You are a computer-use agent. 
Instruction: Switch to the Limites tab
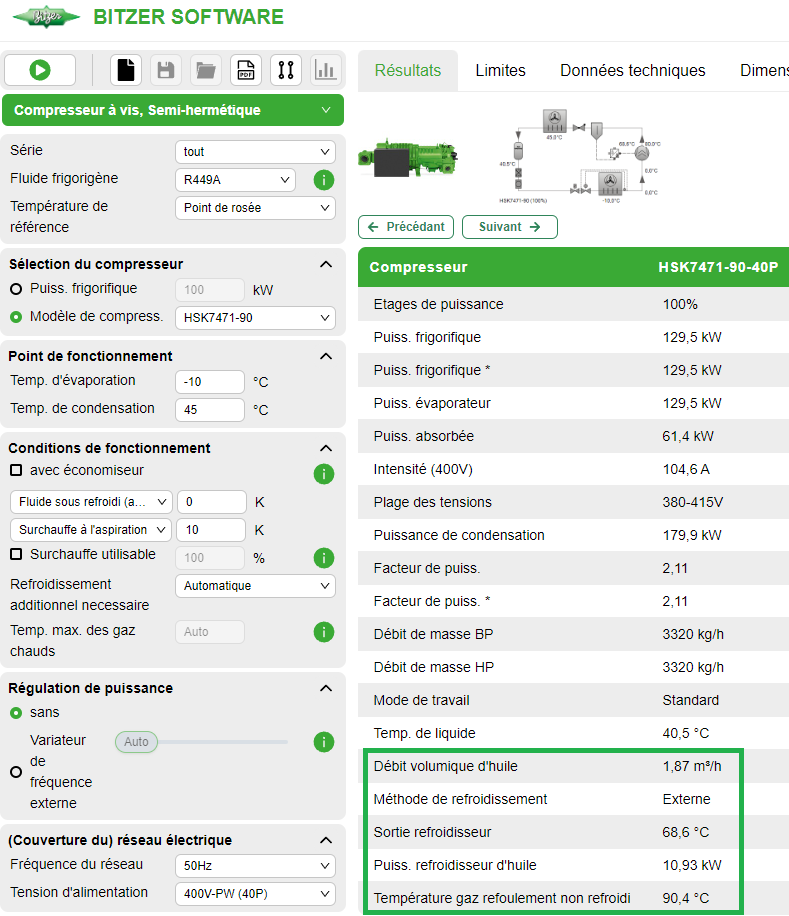tap(500, 71)
